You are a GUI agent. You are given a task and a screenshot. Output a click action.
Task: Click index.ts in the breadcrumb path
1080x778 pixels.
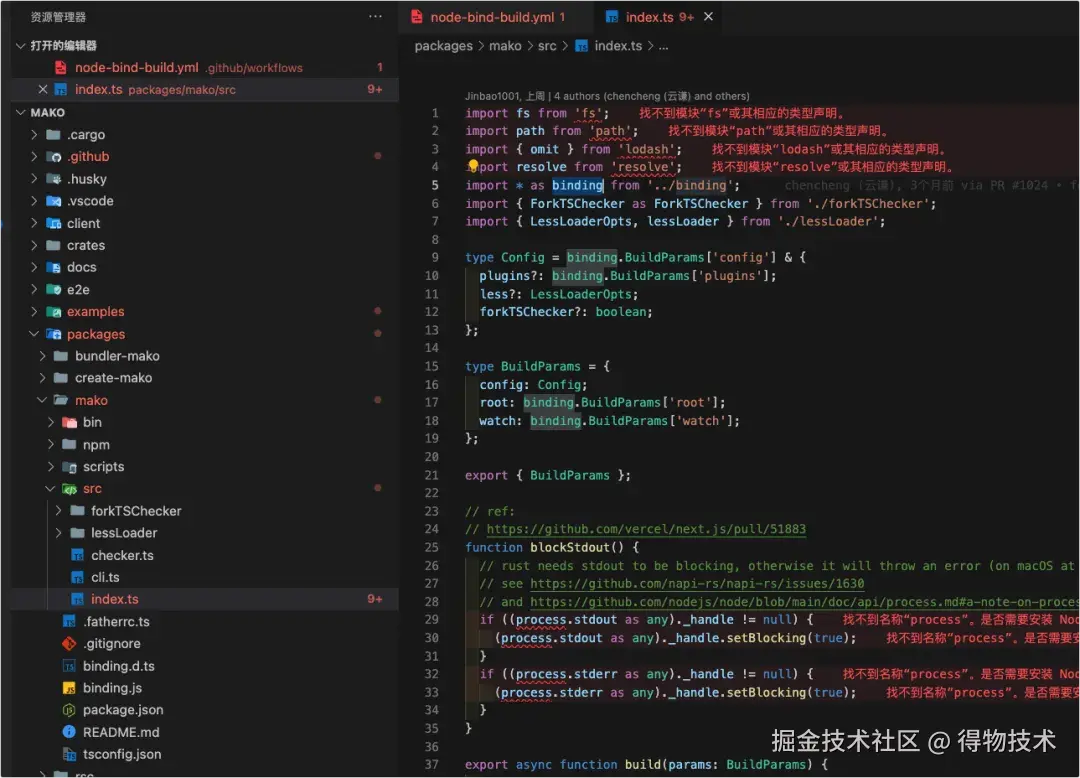click(618, 46)
